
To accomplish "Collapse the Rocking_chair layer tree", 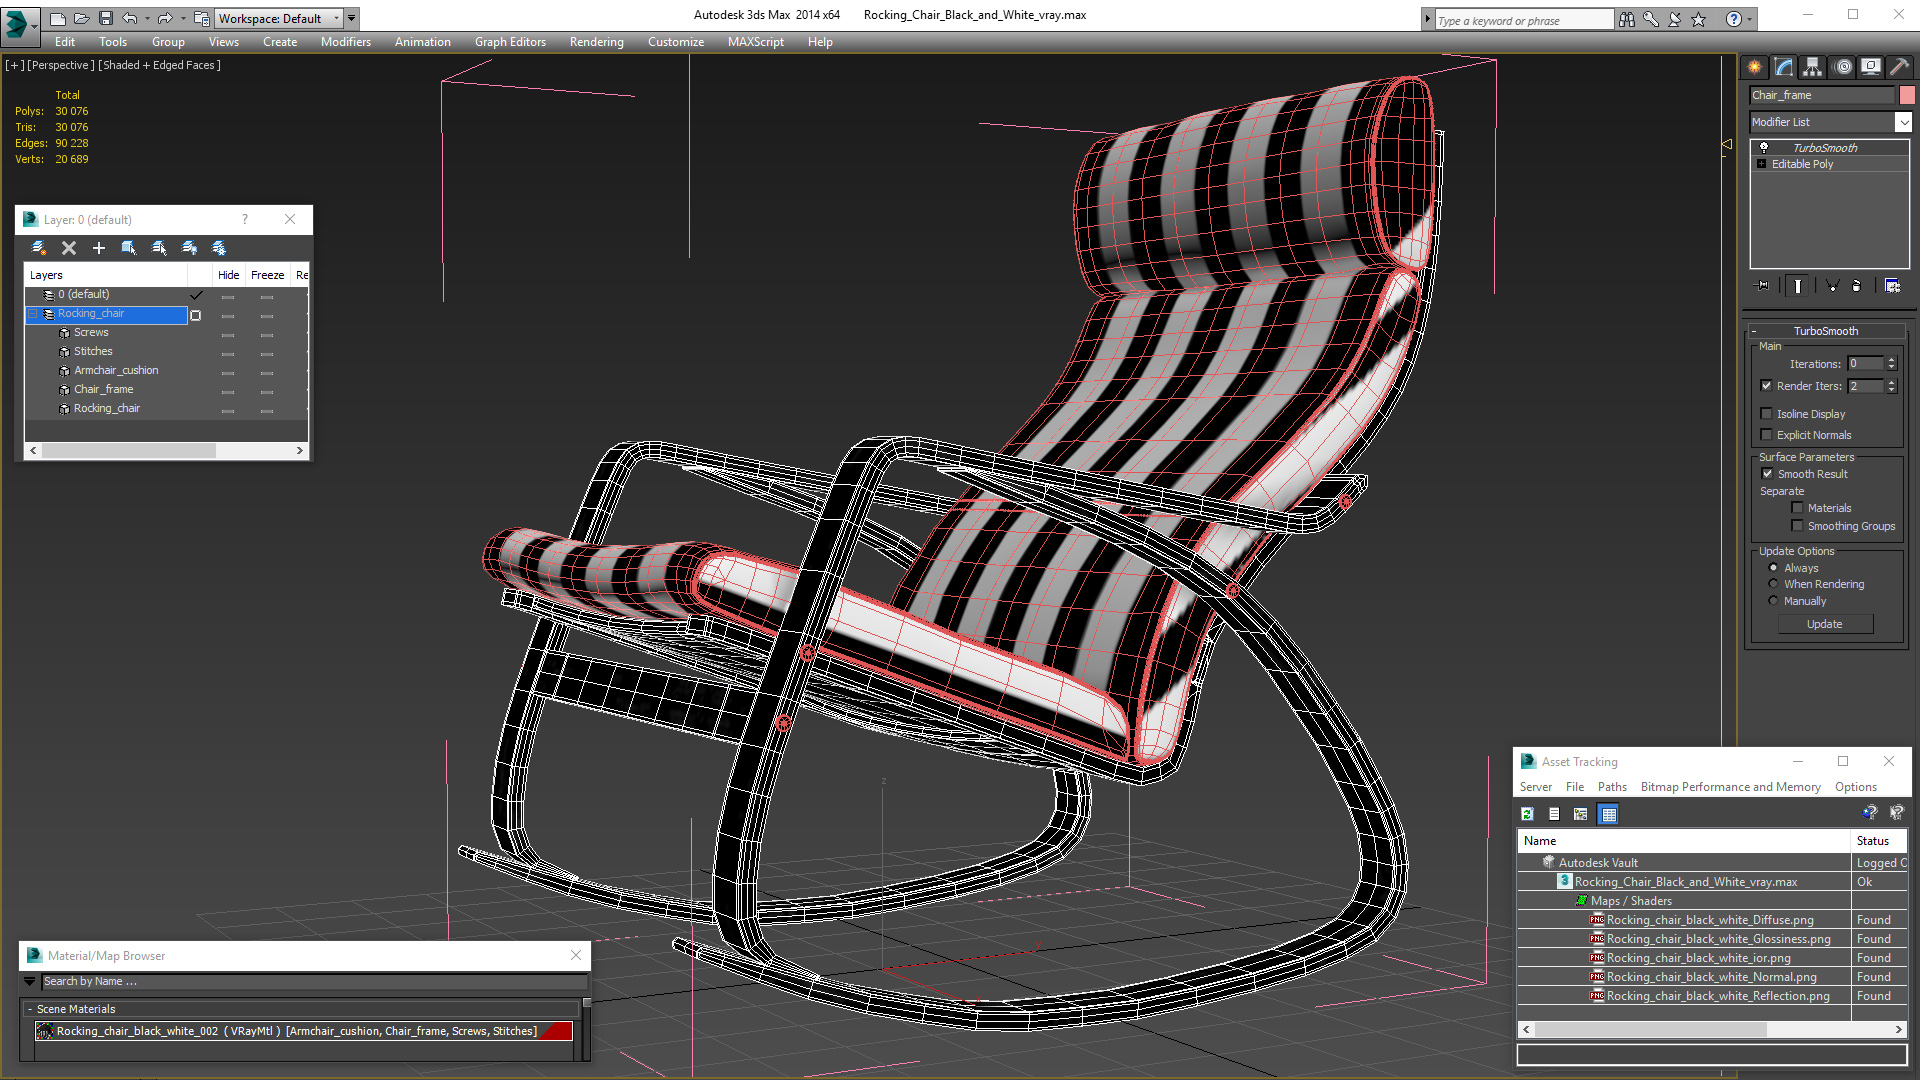I will (x=33, y=314).
